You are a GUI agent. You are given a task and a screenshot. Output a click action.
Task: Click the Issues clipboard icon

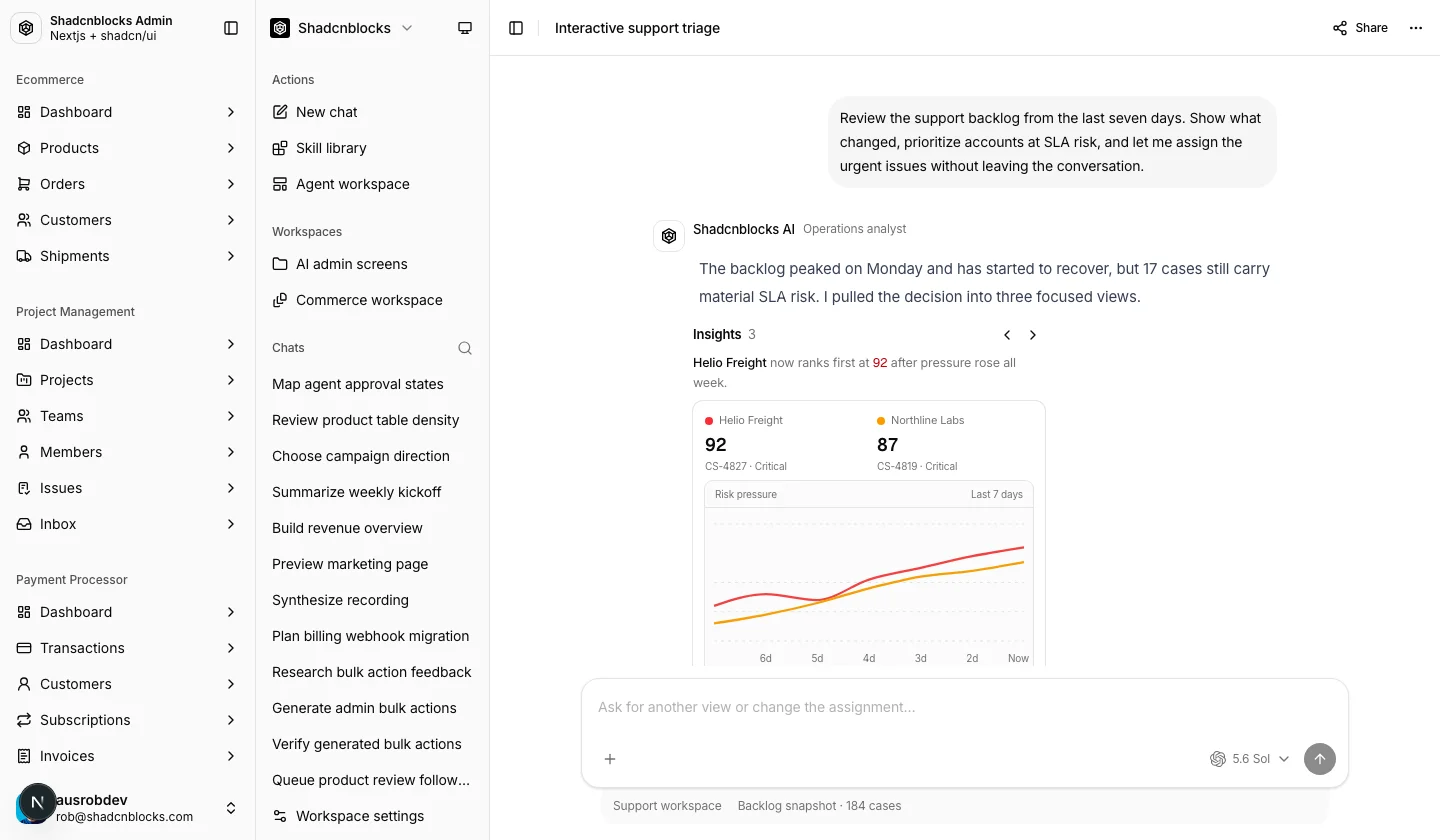click(24, 488)
